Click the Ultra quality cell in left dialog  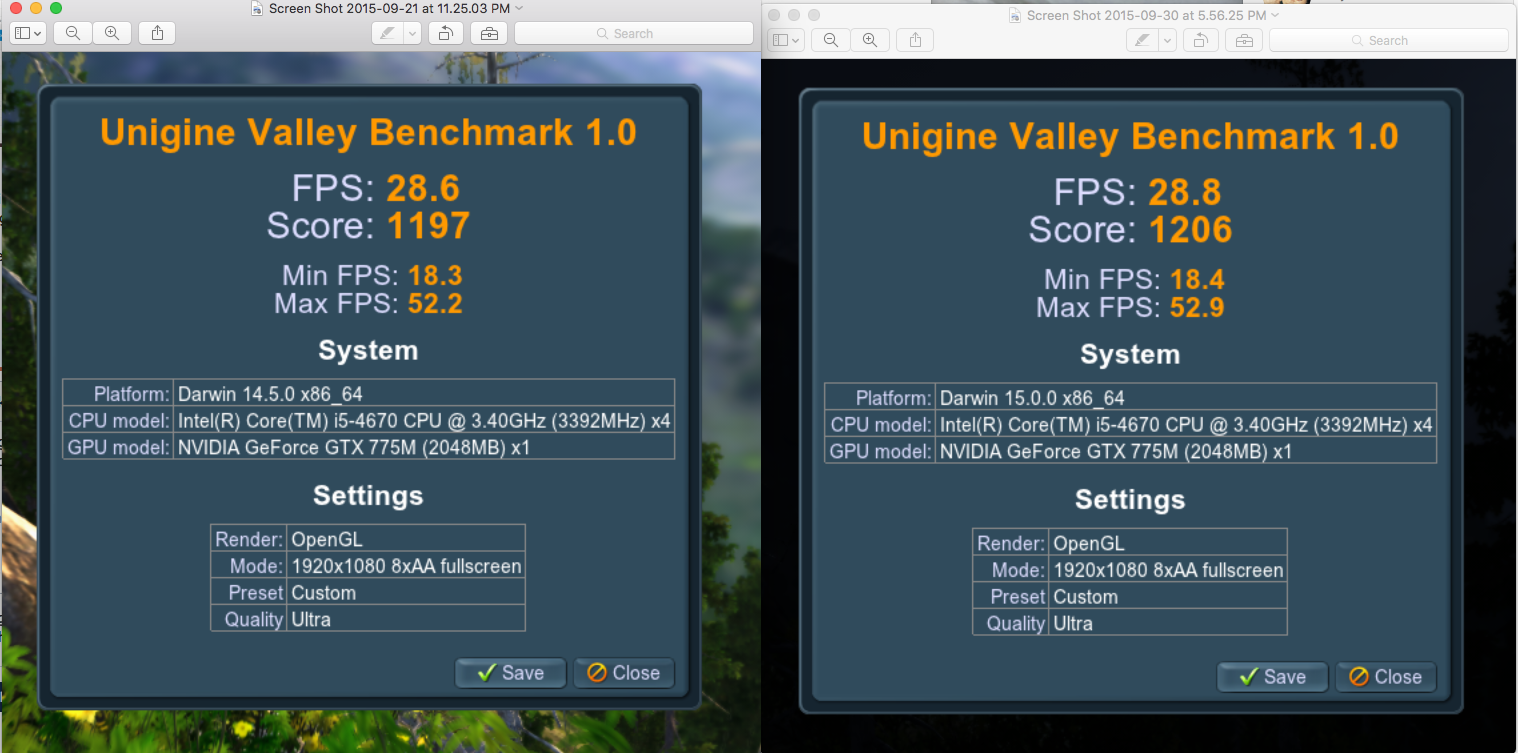[406, 619]
